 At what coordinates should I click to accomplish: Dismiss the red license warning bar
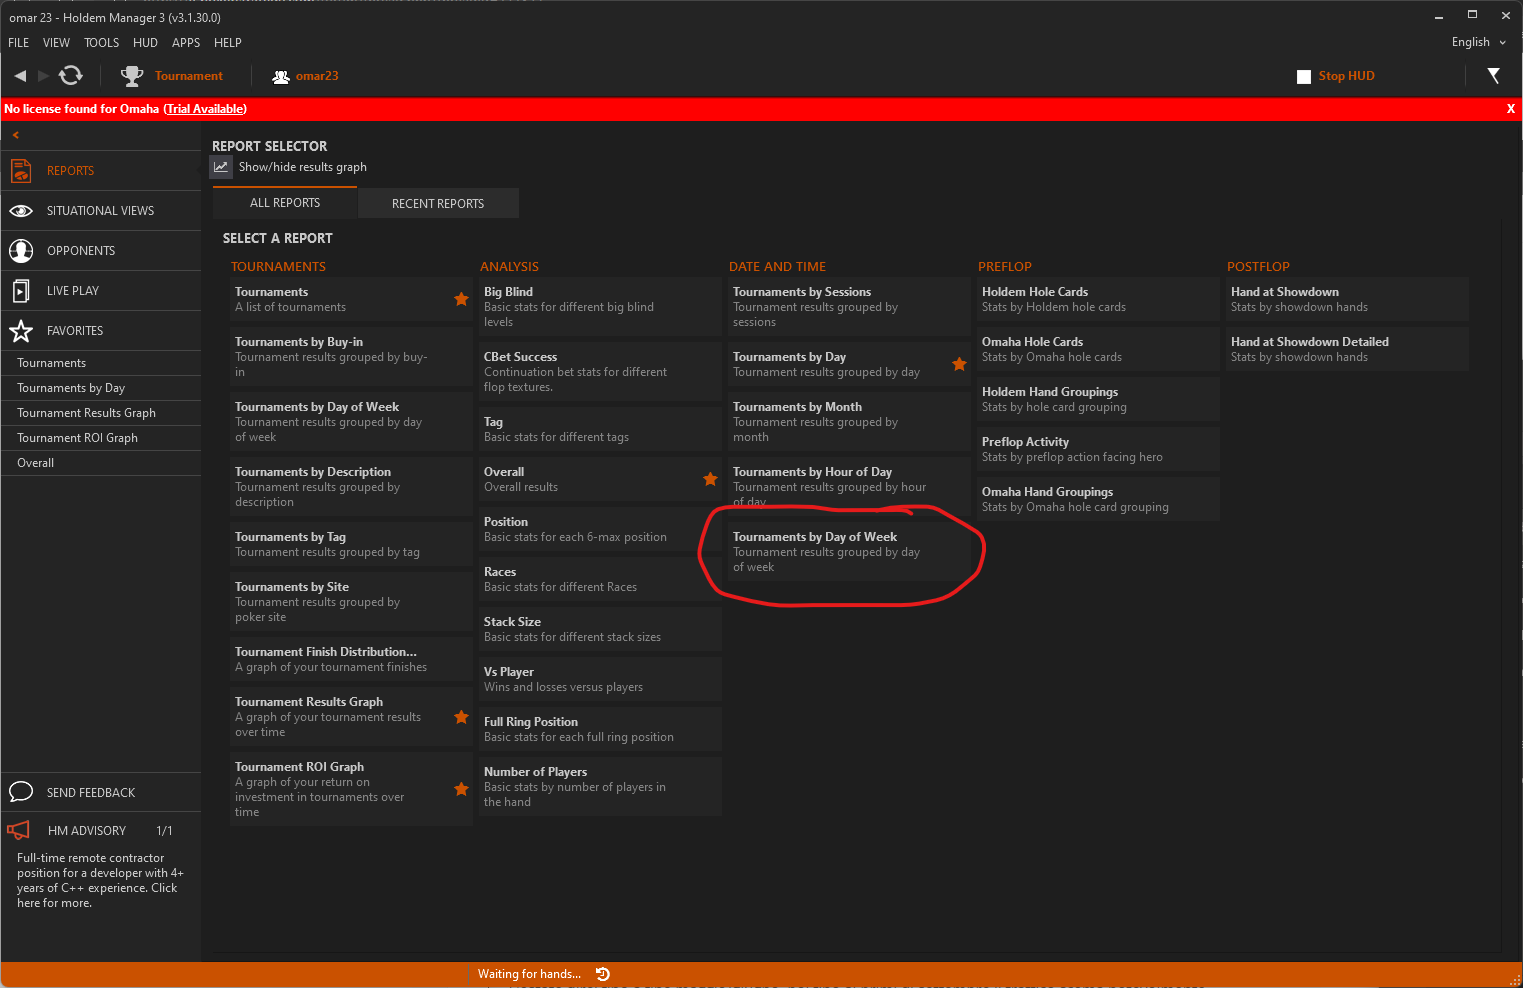(1510, 109)
